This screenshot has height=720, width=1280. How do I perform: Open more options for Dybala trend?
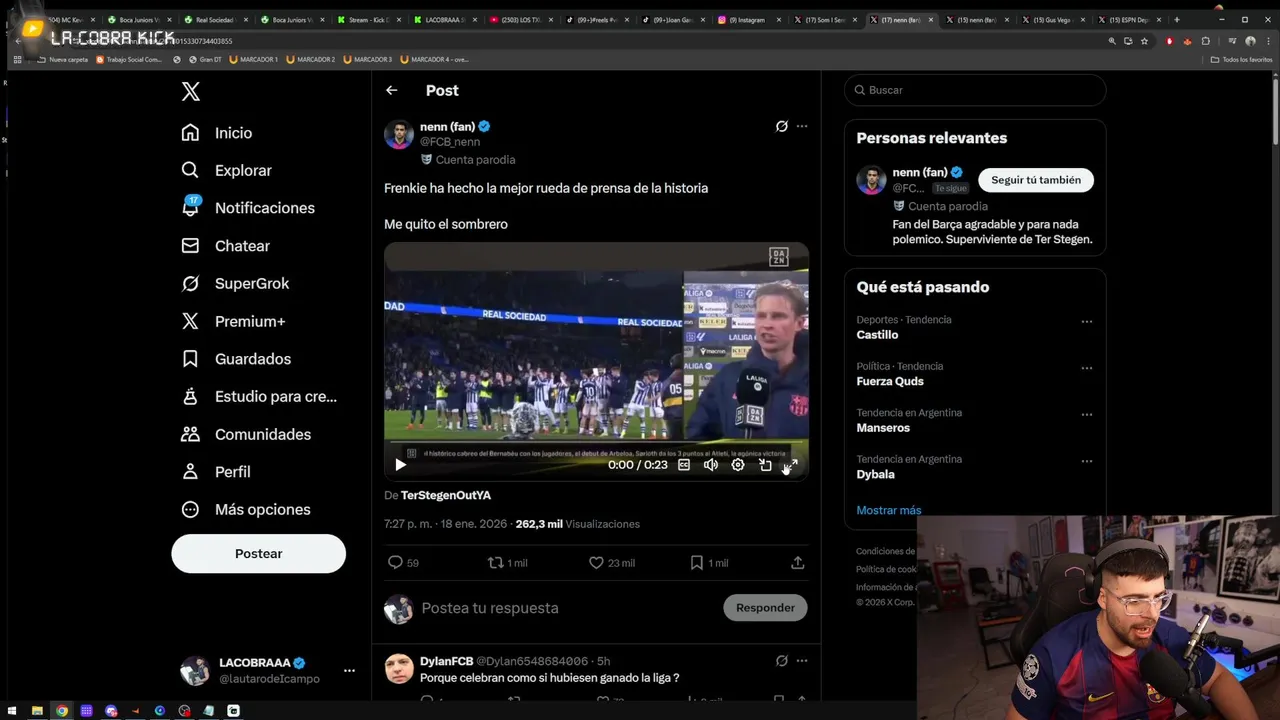pos(1087,461)
